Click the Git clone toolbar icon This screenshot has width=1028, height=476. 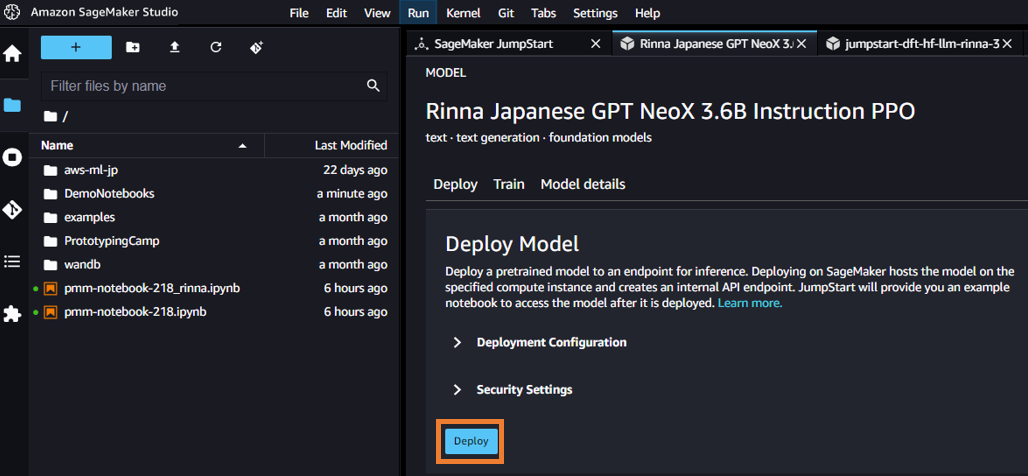click(256, 47)
